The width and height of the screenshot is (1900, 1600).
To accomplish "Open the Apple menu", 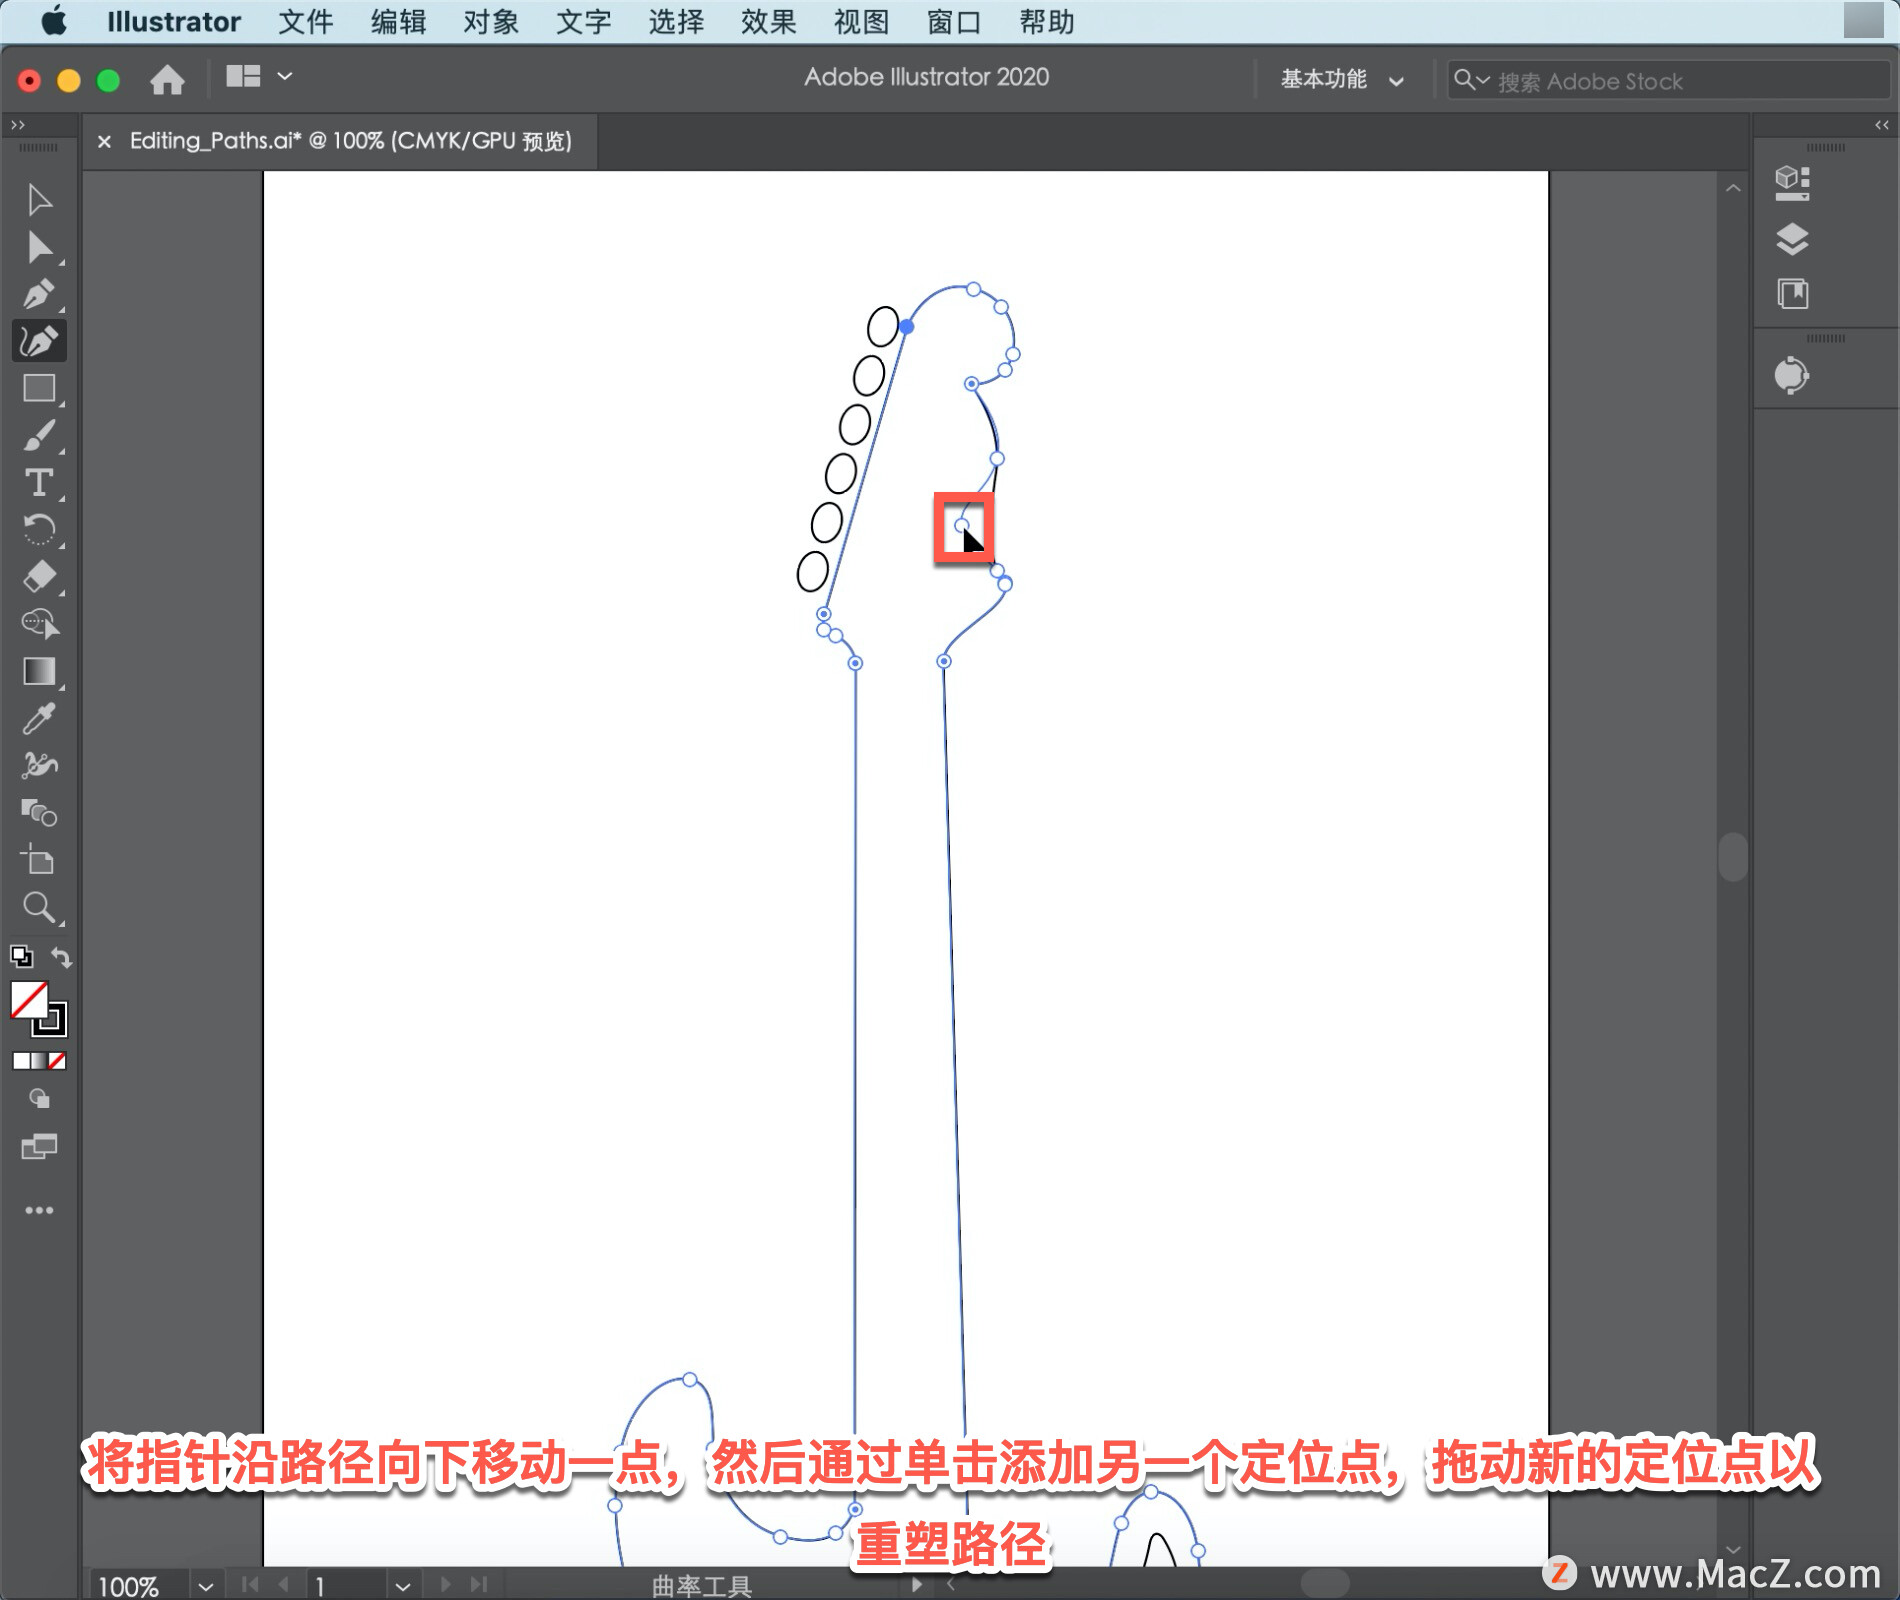I will point(54,21).
